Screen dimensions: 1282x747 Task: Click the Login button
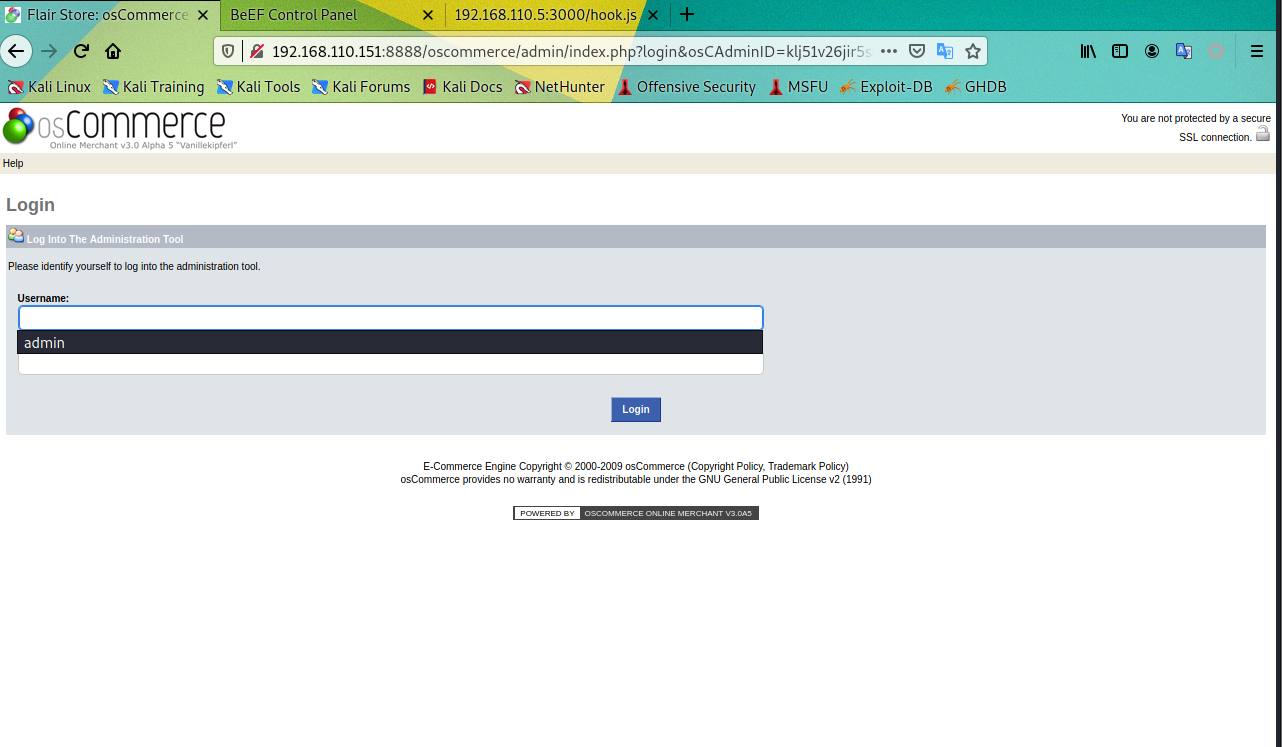coord(636,409)
